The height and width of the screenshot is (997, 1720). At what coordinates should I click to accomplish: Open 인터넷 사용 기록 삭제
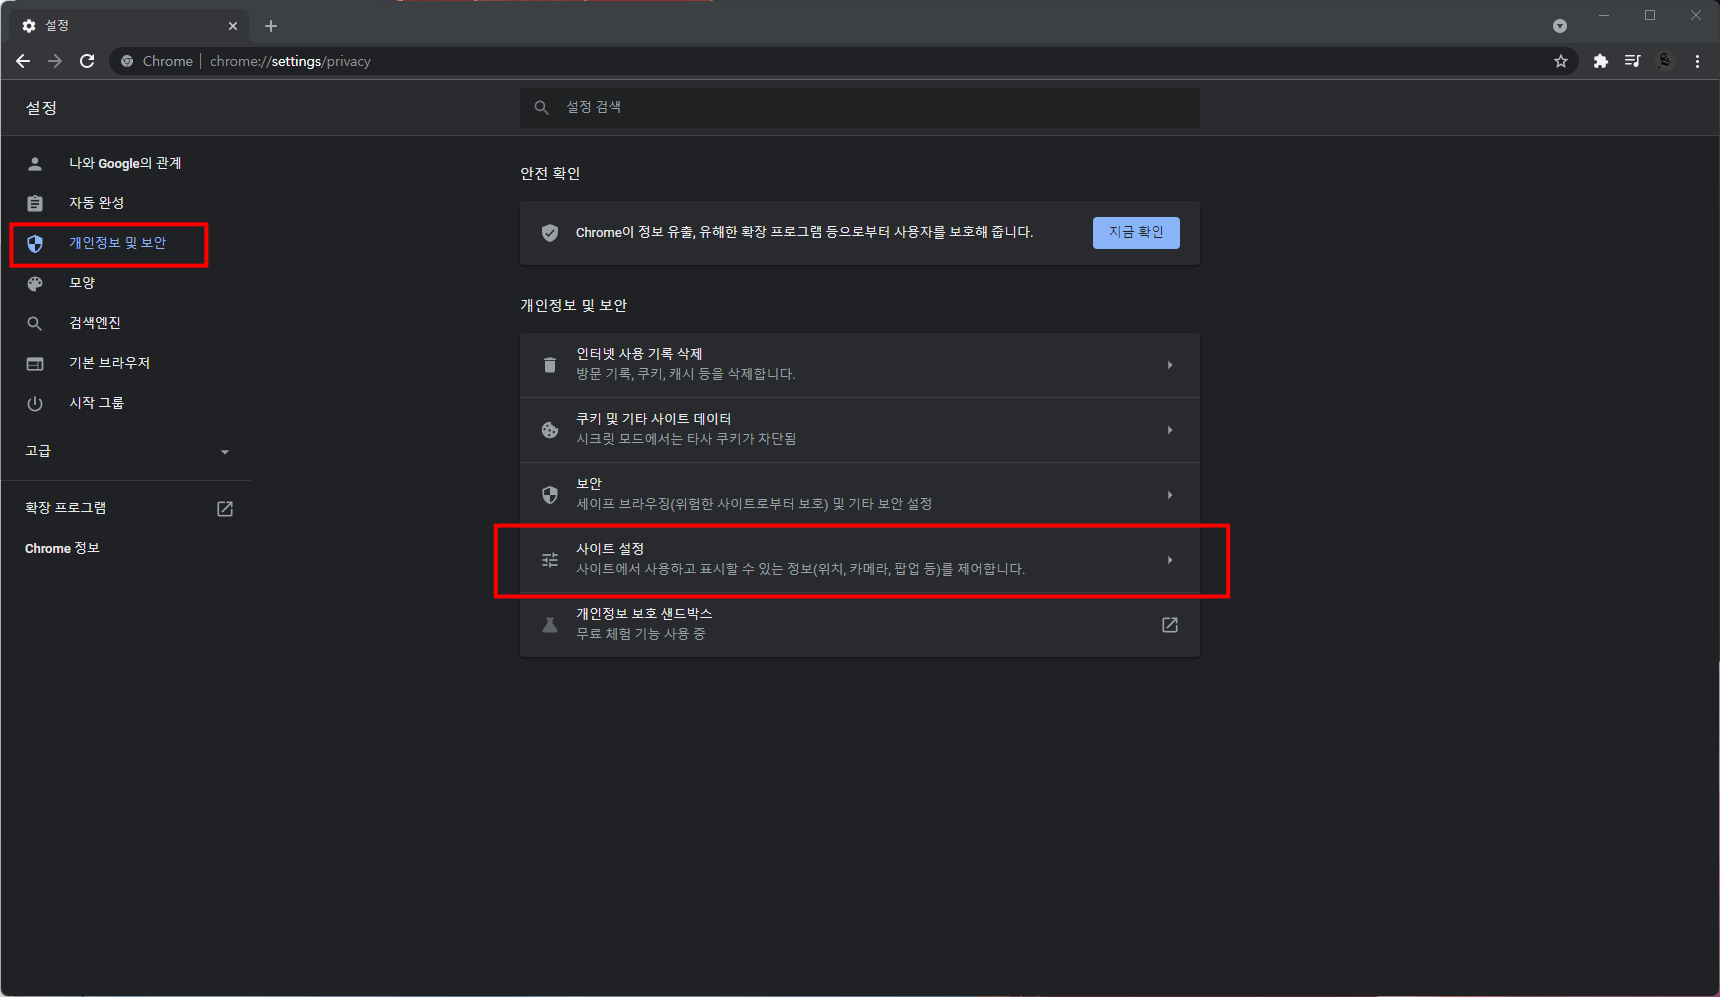click(x=860, y=365)
